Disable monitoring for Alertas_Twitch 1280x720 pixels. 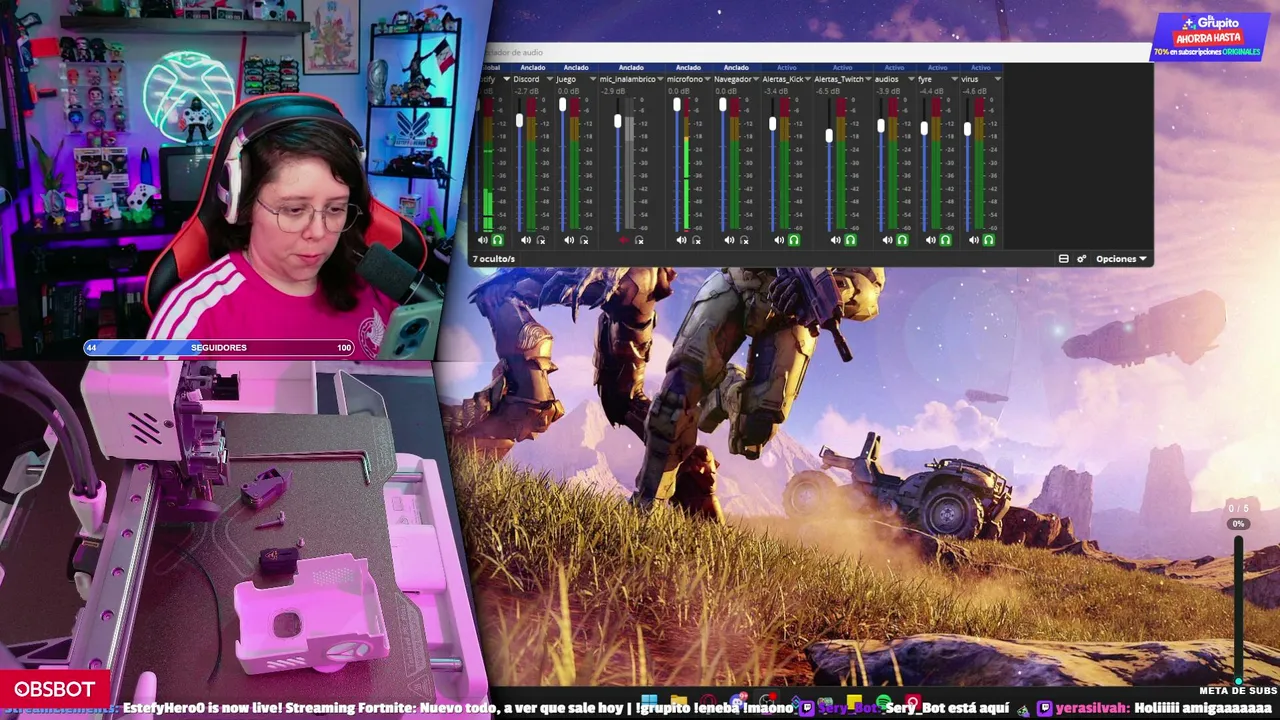[850, 240]
